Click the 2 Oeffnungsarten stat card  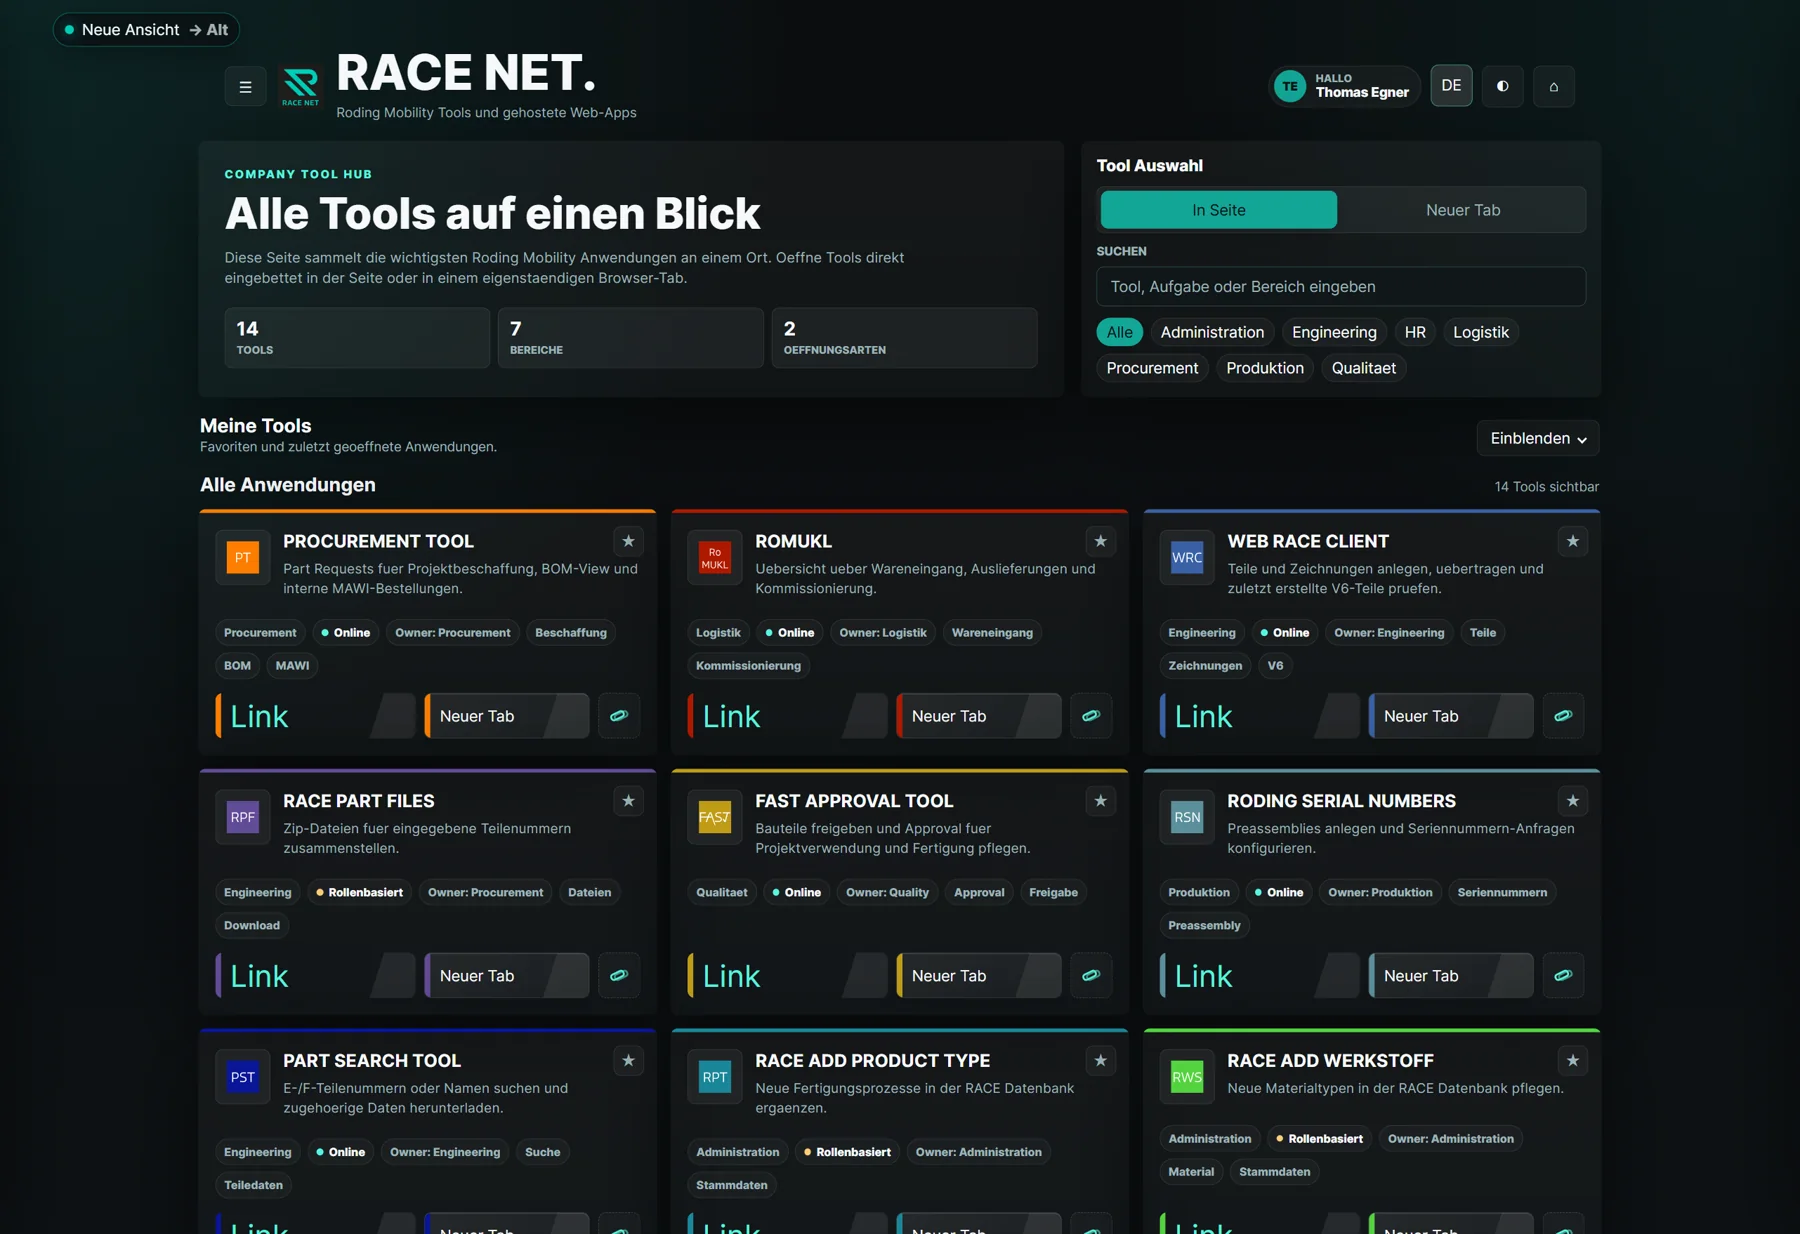[x=904, y=338]
